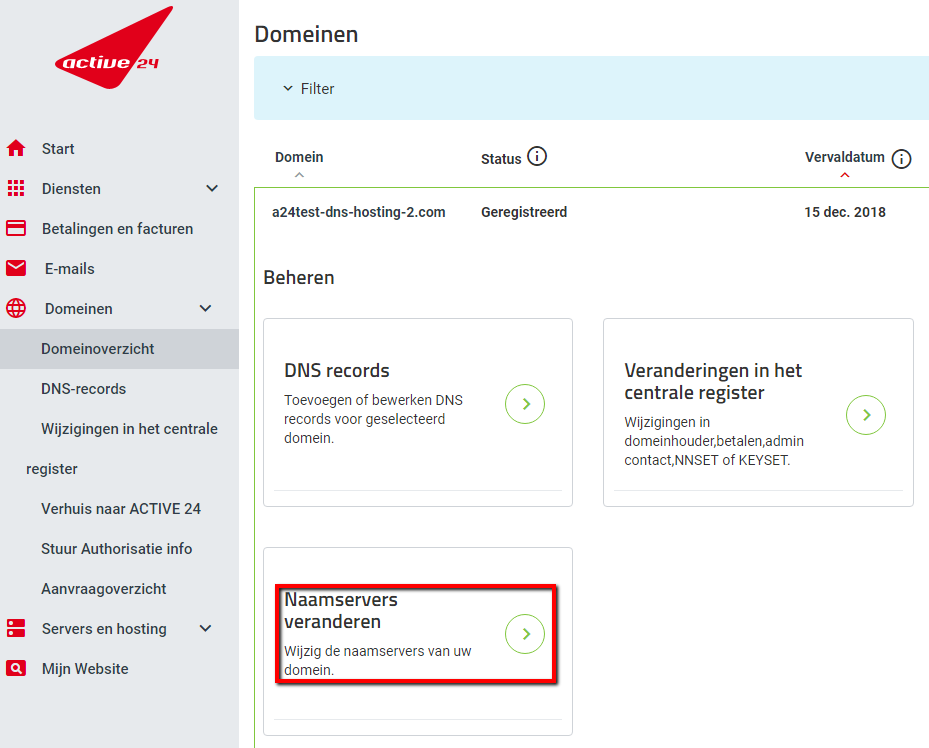929x748 pixels.
Task: Click the Active 24 logo
Action: pyautogui.click(x=113, y=49)
